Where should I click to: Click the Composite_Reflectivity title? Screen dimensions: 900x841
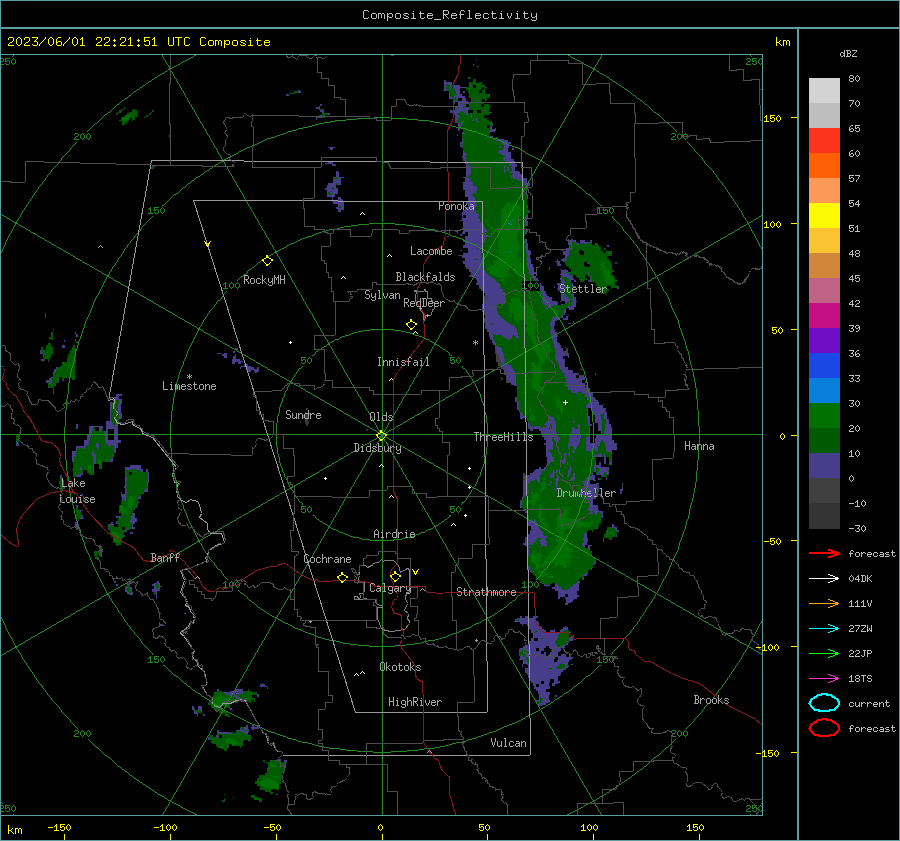tap(449, 15)
